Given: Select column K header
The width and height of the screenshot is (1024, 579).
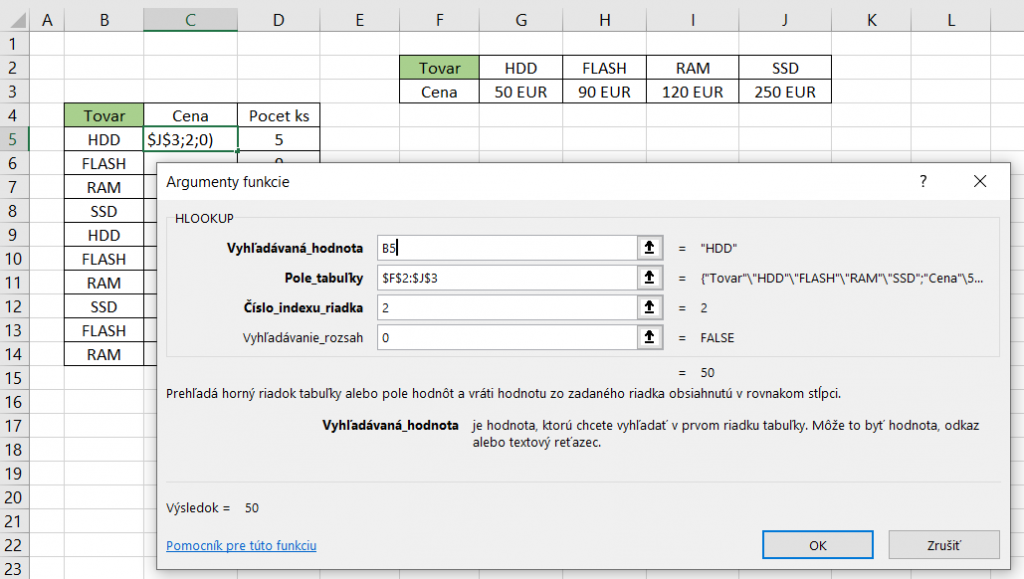Looking at the screenshot, I should click(871, 20).
